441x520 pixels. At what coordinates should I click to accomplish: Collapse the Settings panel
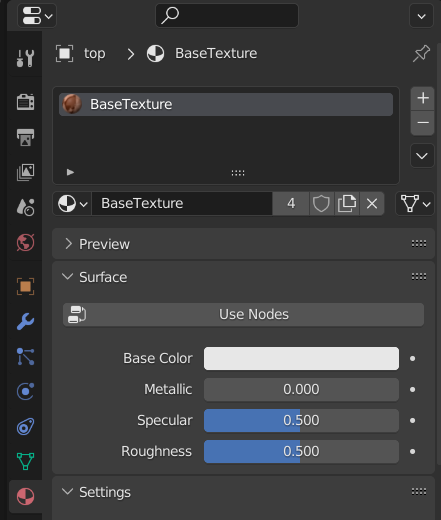[x=68, y=492]
